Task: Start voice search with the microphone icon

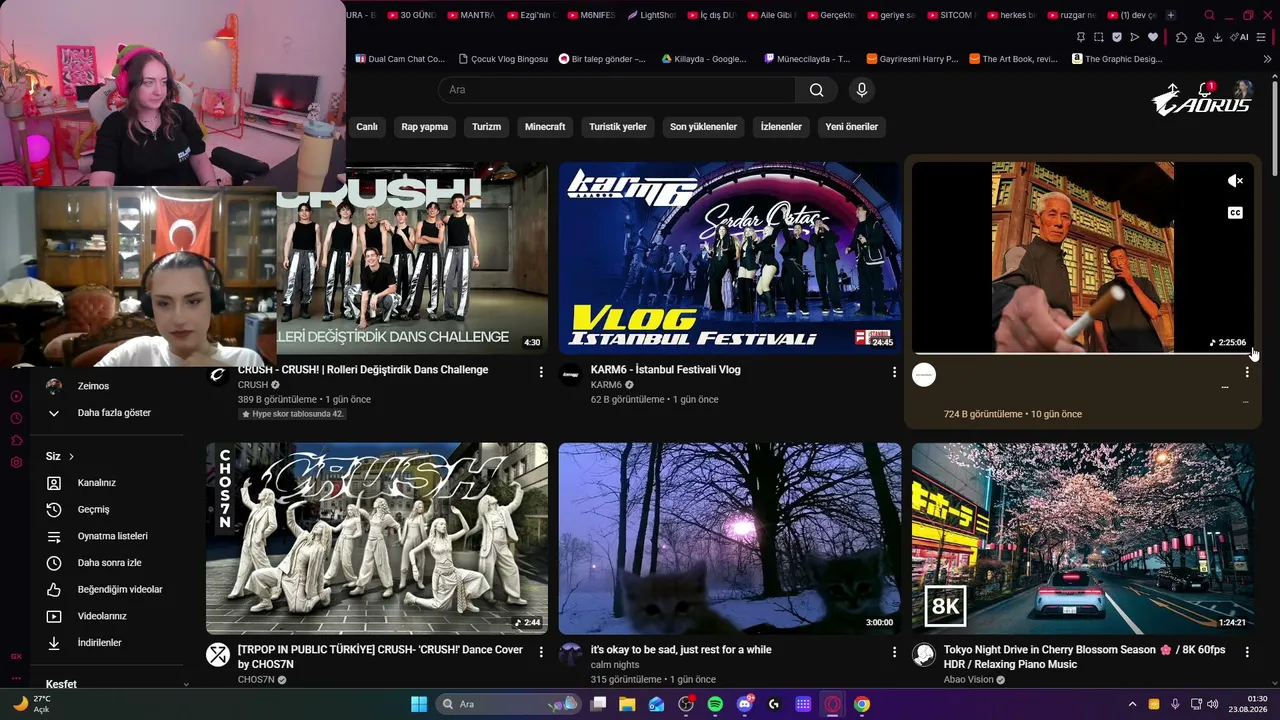Action: coord(862,90)
